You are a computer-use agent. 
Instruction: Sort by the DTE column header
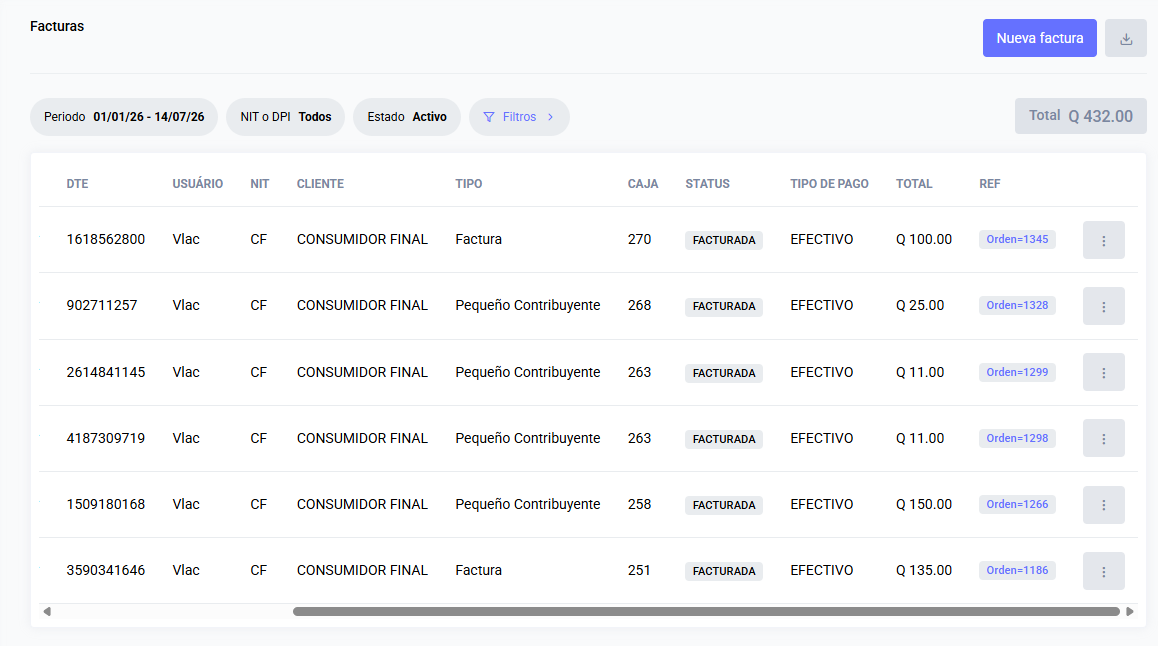point(78,184)
